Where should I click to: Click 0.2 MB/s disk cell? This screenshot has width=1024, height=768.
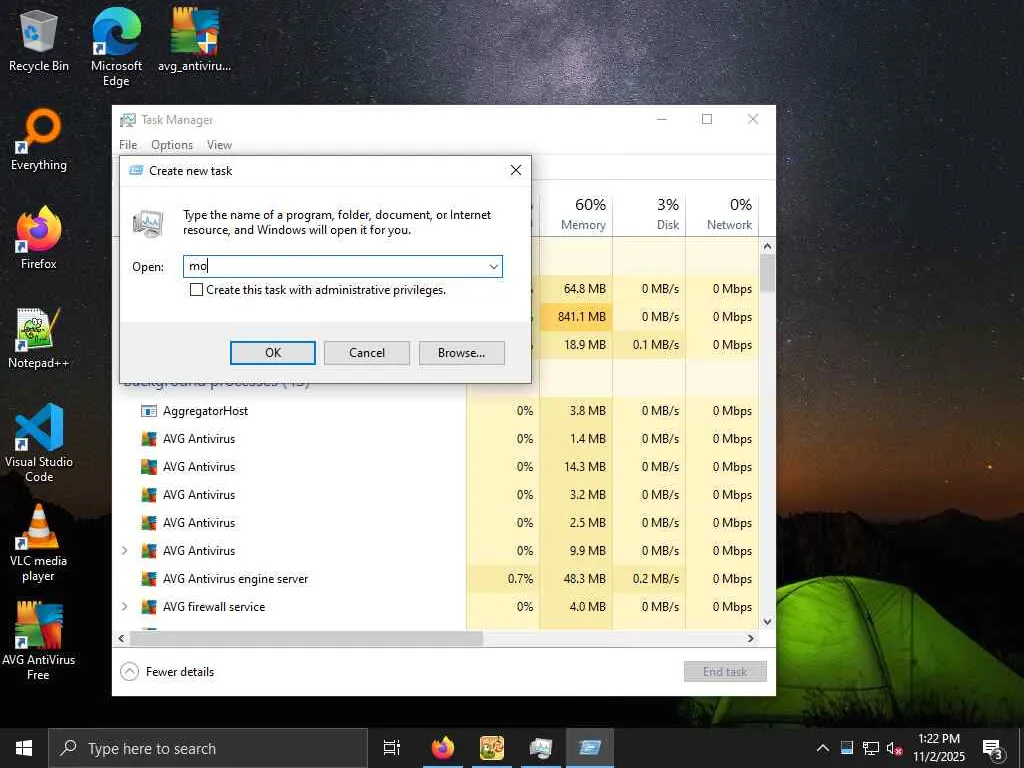pyautogui.click(x=649, y=579)
